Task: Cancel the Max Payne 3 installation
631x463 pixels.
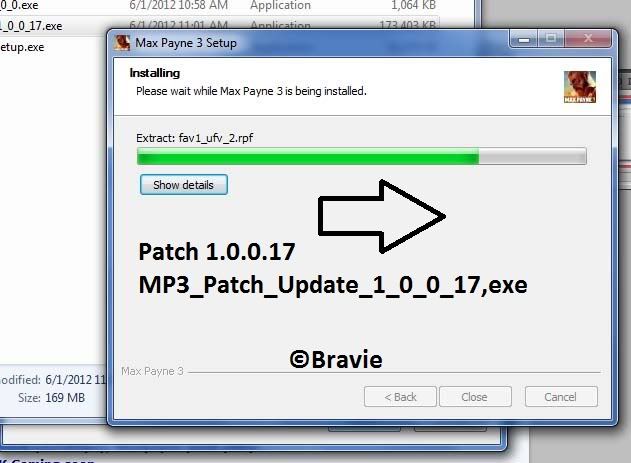Action: [561, 397]
